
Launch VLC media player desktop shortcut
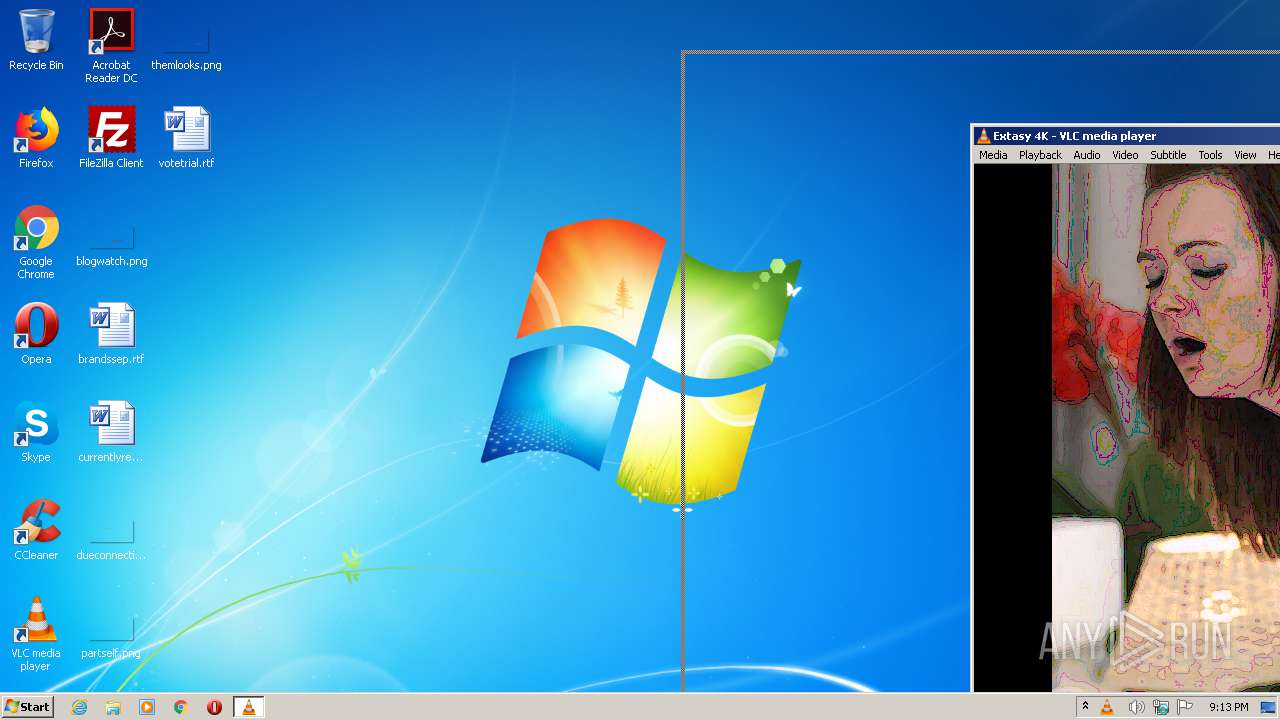(x=36, y=634)
